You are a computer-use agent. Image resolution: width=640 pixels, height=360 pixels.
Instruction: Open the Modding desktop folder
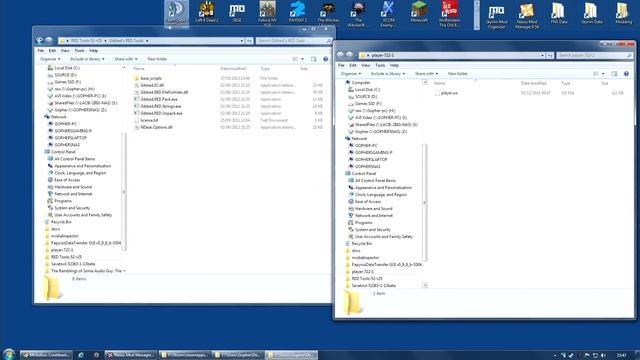pyautogui.click(x=623, y=14)
